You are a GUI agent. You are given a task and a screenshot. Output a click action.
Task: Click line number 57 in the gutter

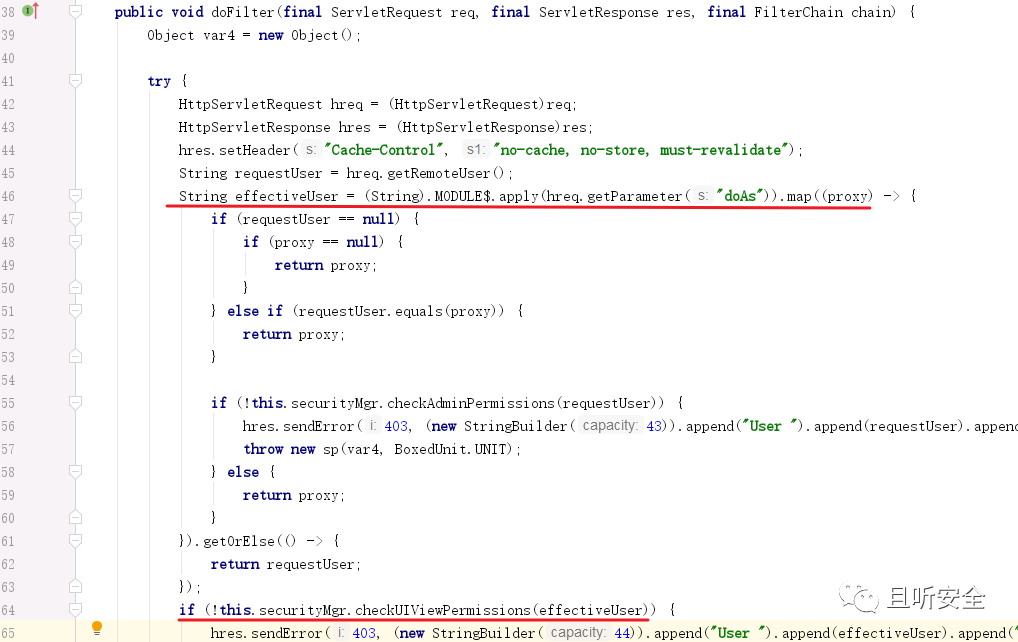8,449
